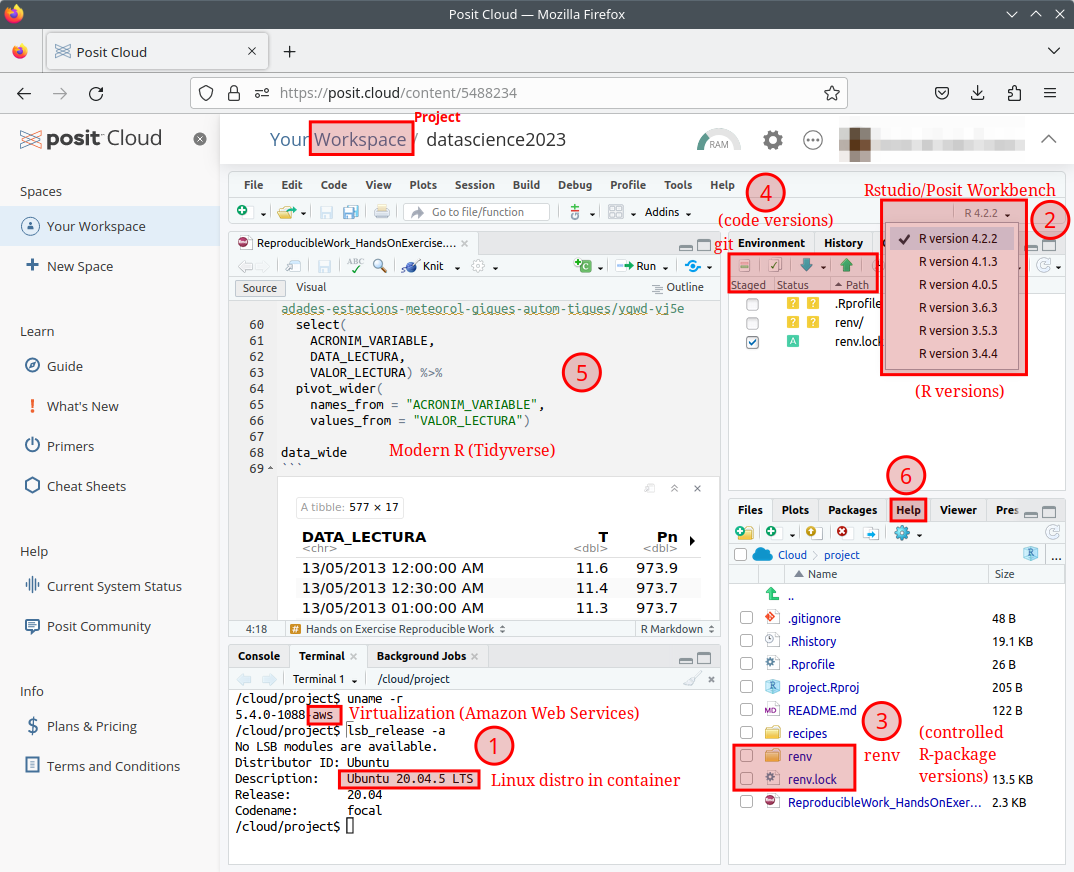Open the R Markdown file type selector
1074x872 pixels.
click(x=677, y=629)
